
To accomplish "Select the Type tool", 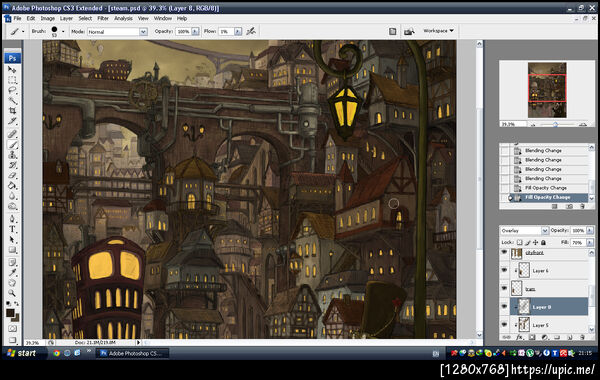I will (x=12, y=230).
